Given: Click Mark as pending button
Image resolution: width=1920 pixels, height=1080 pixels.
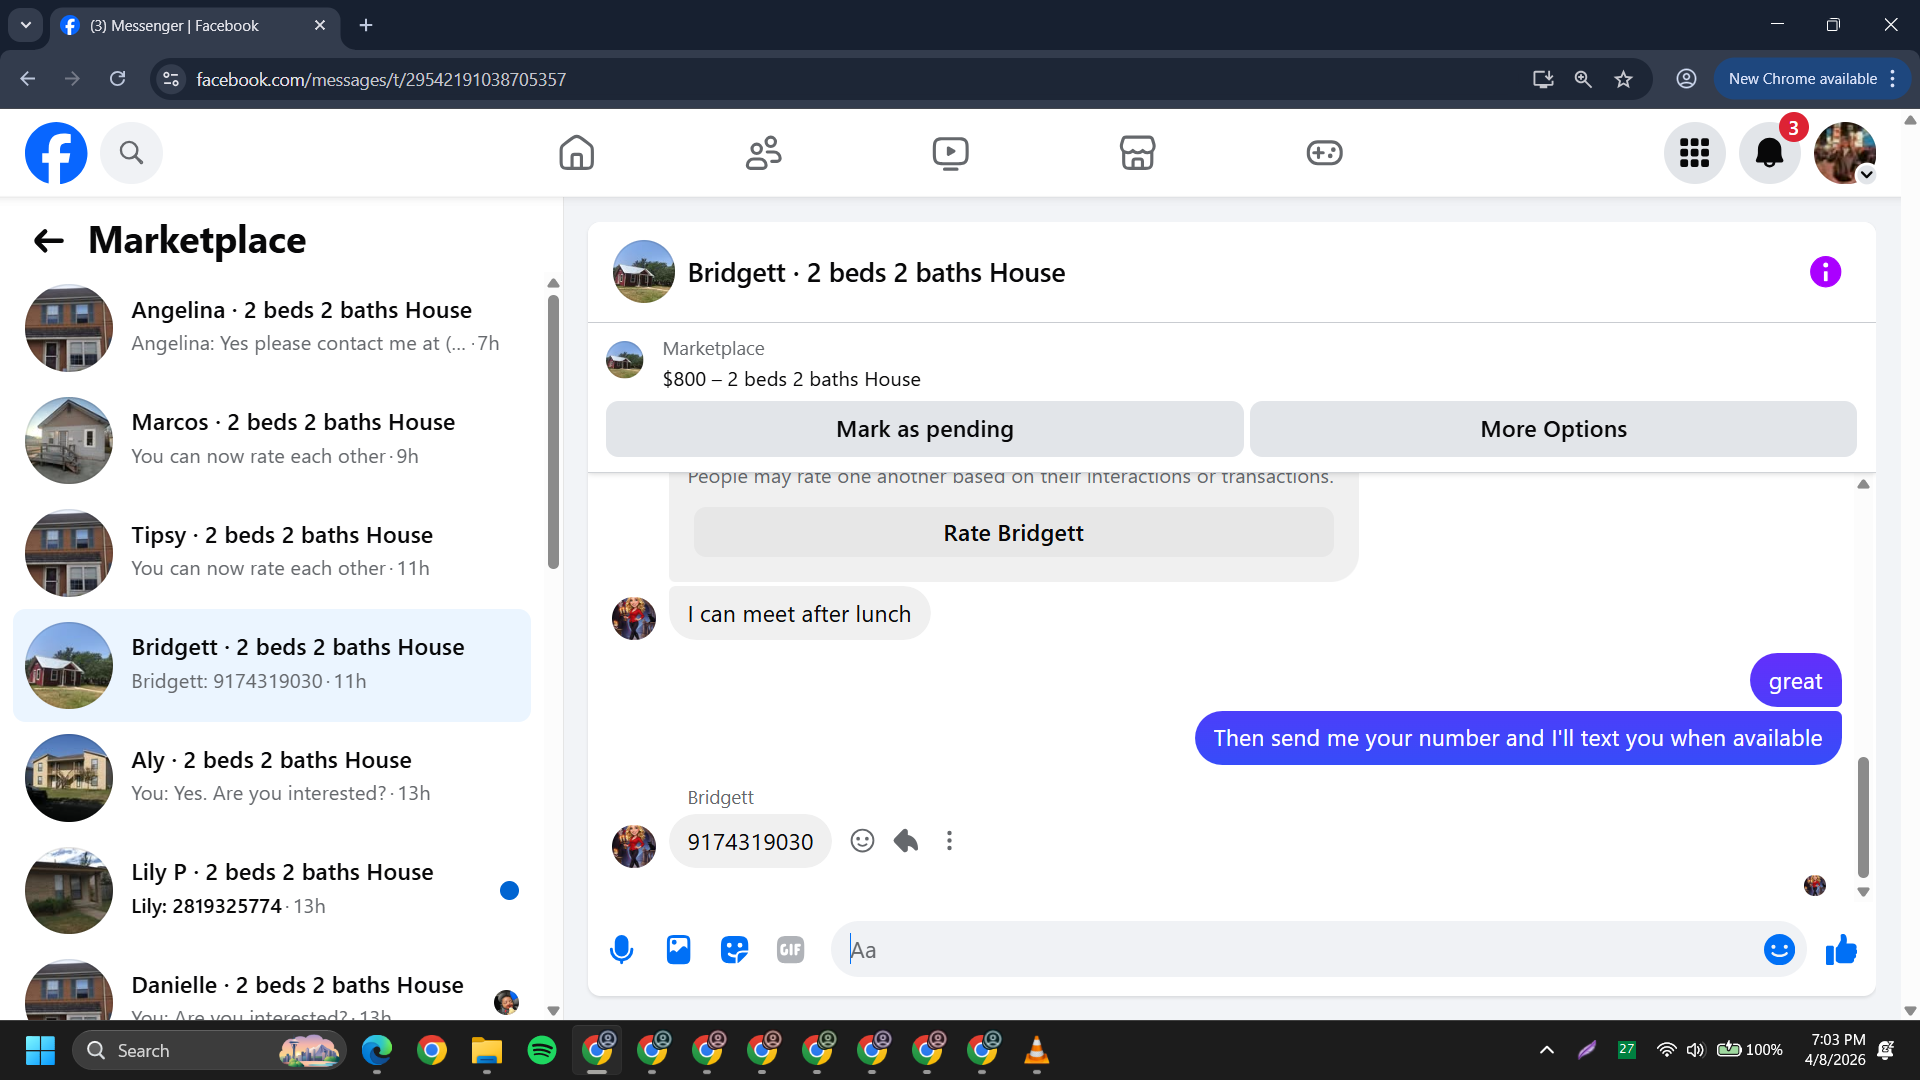Looking at the screenshot, I should pos(924,429).
